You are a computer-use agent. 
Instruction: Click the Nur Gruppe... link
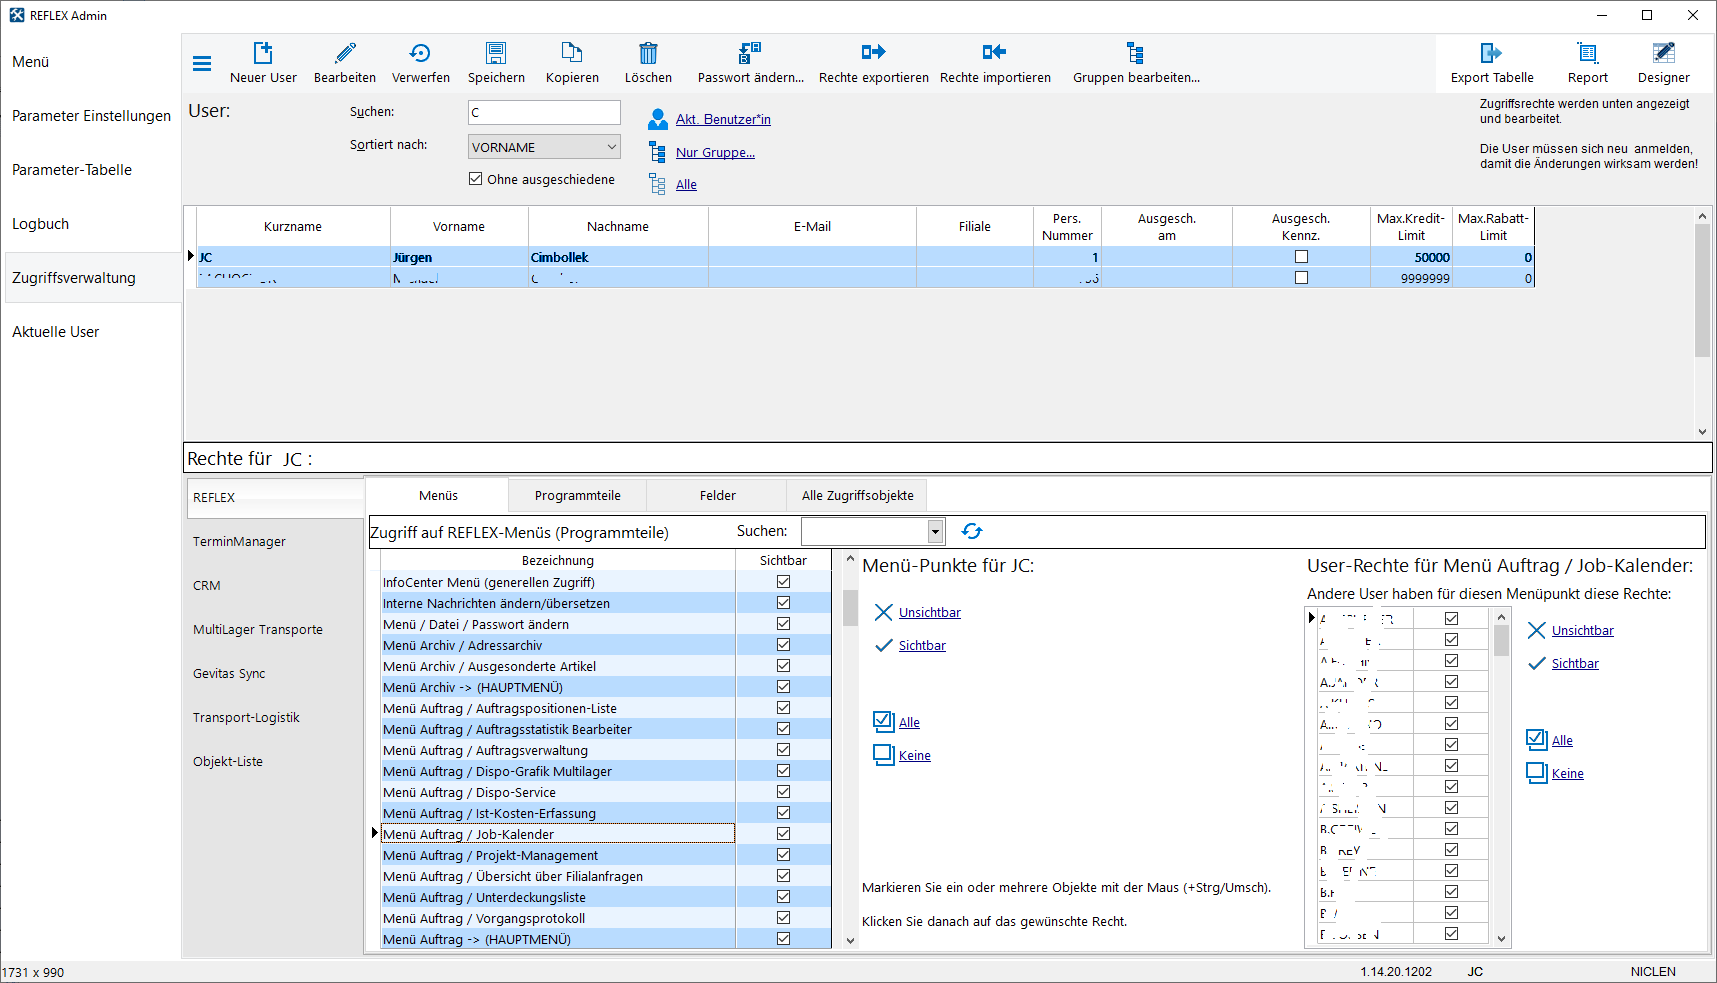[x=715, y=152]
